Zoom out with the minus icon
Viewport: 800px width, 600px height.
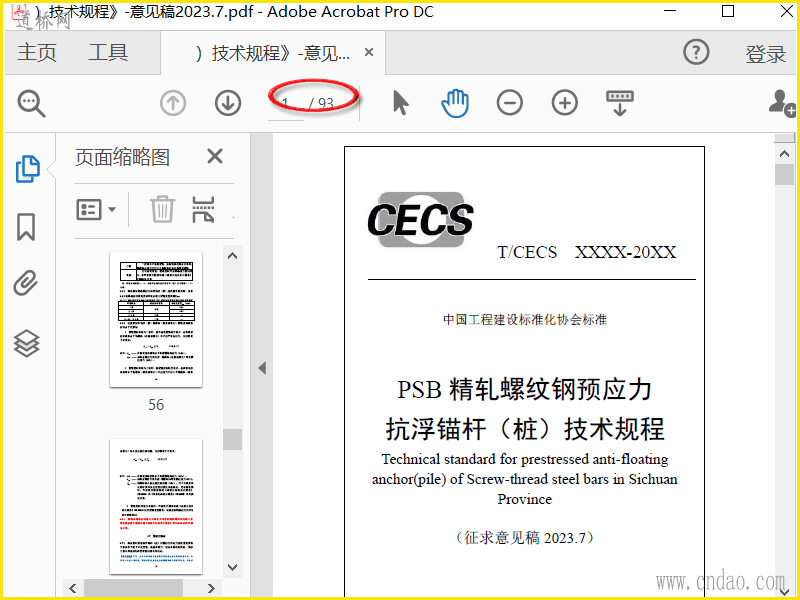point(510,103)
